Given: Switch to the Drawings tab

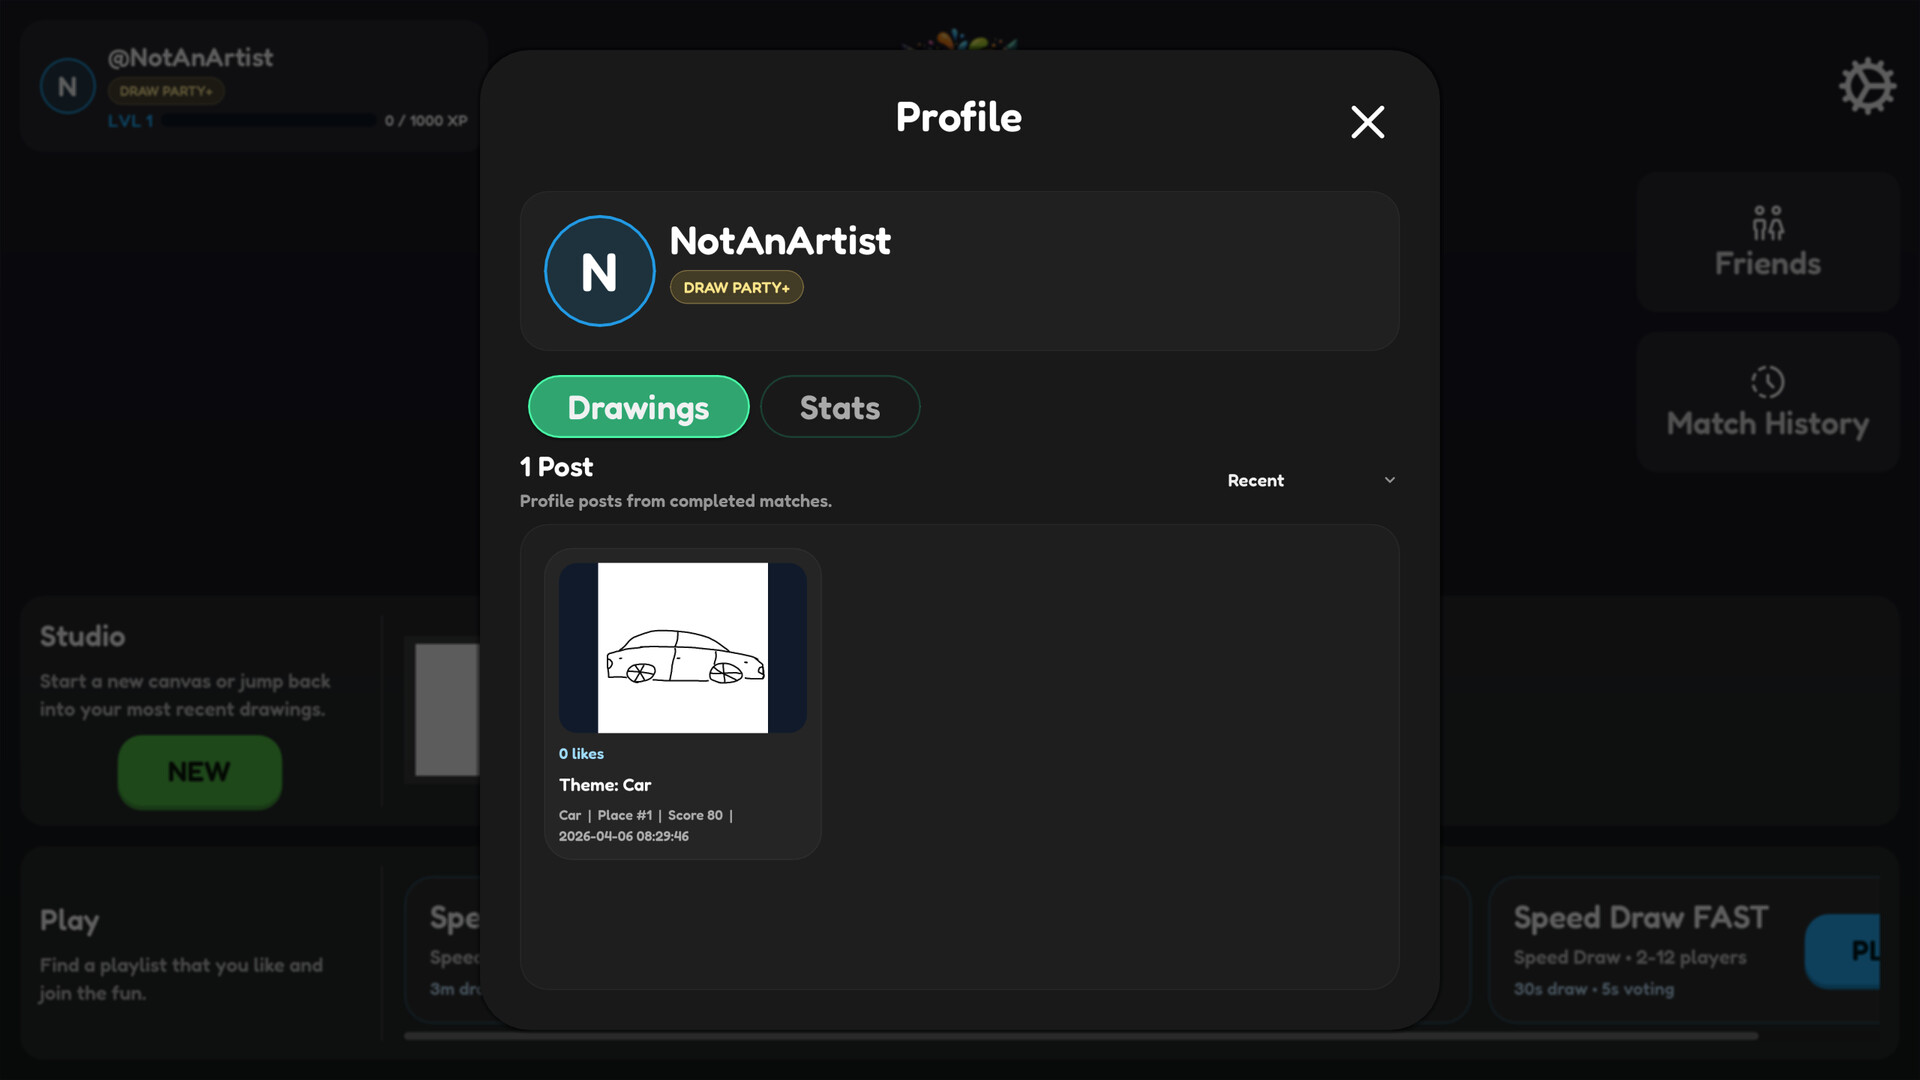Looking at the screenshot, I should pos(638,407).
